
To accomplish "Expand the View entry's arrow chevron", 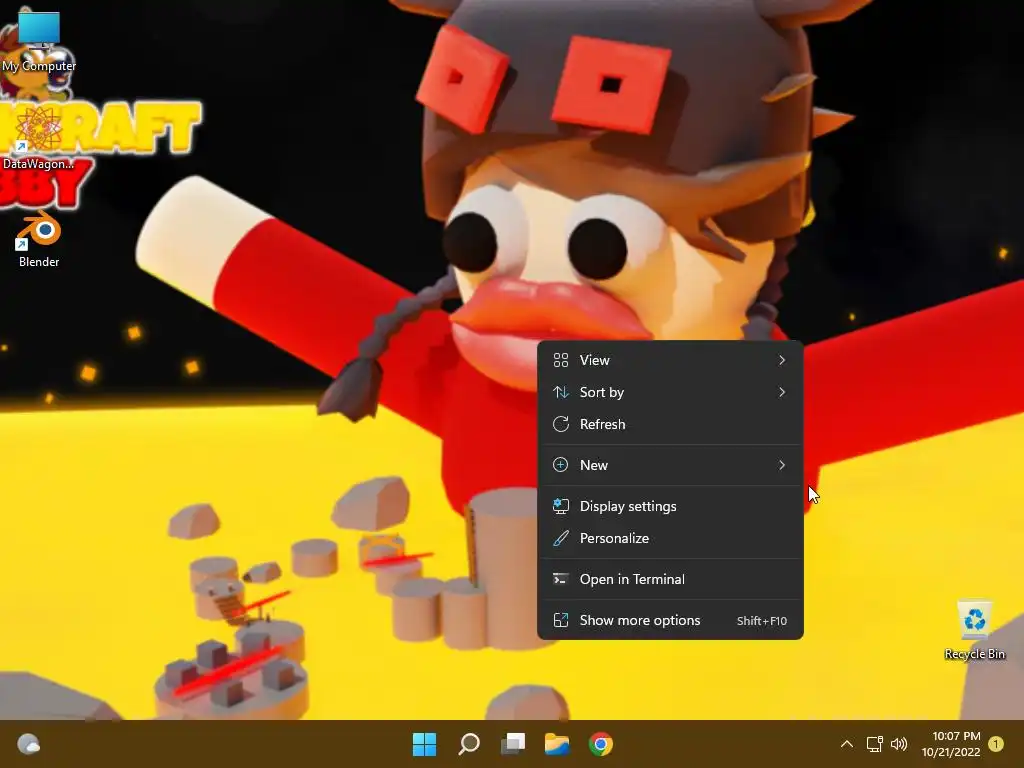I will pyautogui.click(x=782, y=360).
